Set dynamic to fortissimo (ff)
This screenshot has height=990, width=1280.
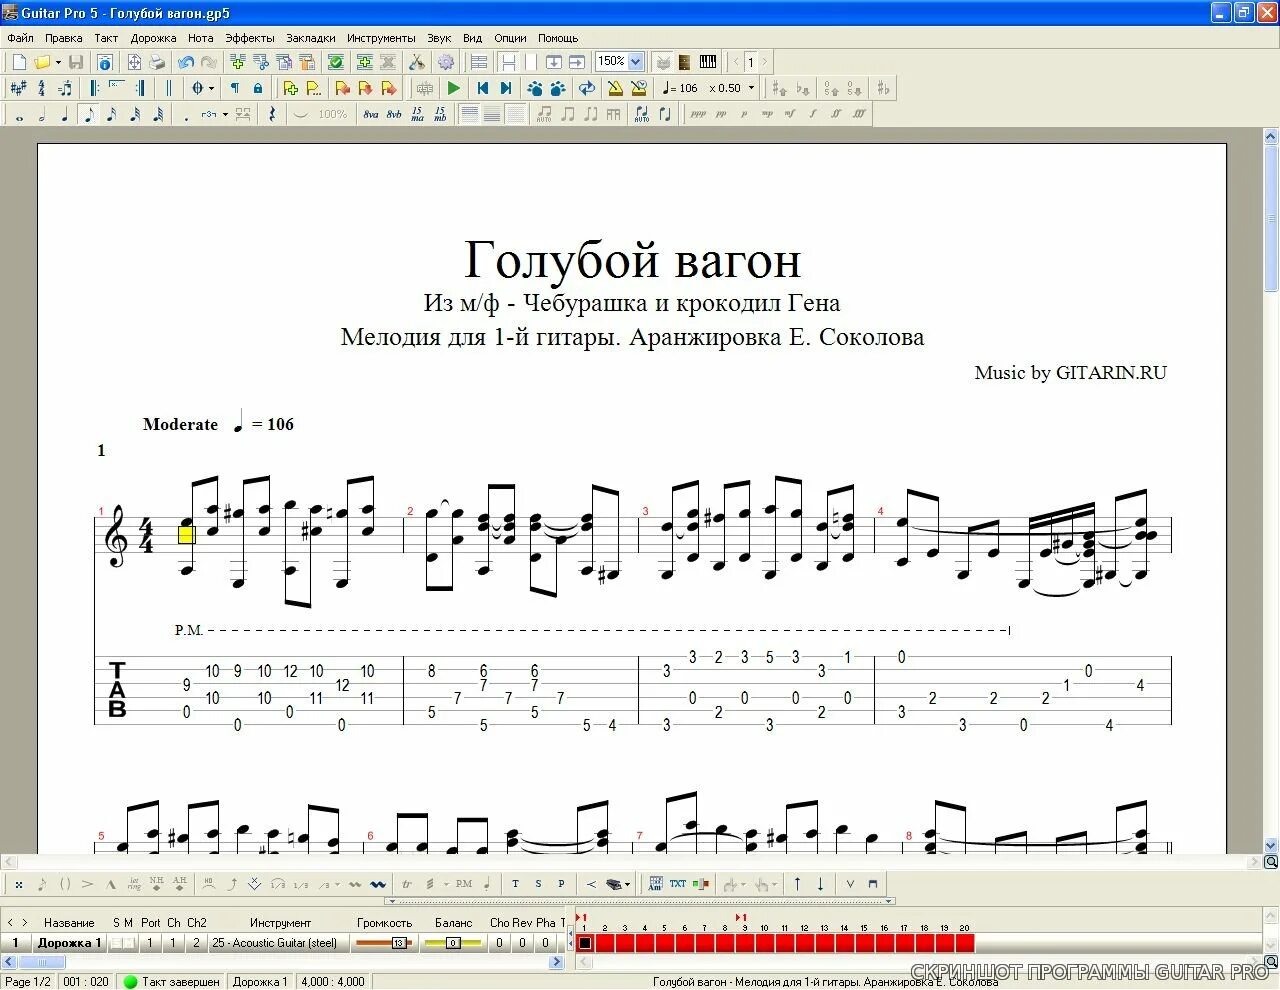point(836,114)
